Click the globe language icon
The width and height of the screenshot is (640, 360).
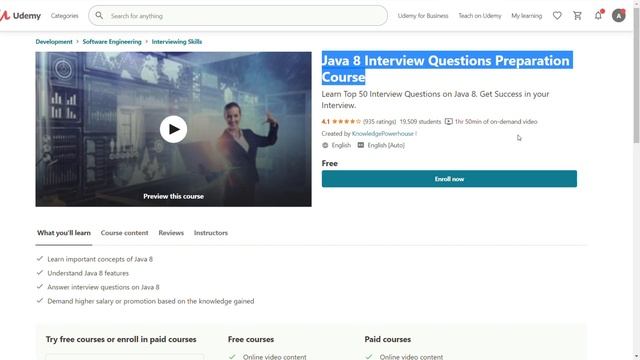point(325,145)
